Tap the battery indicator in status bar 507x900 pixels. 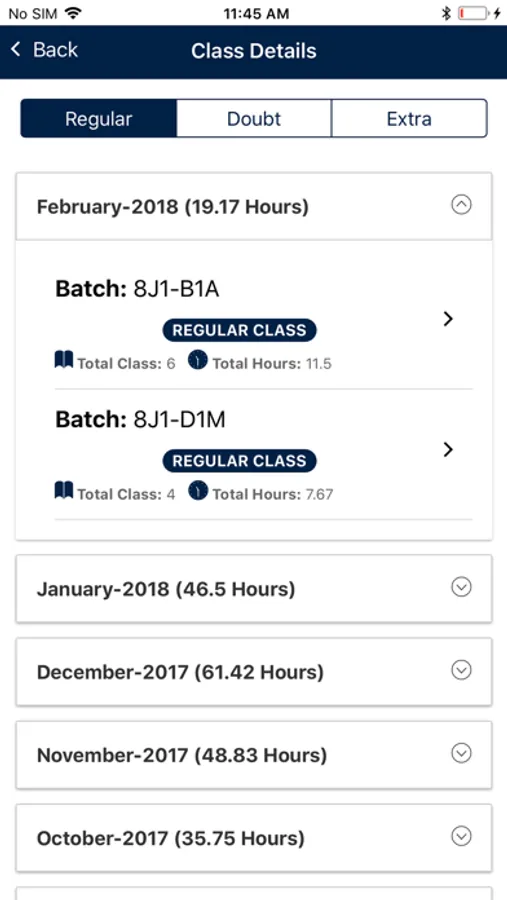click(x=473, y=13)
